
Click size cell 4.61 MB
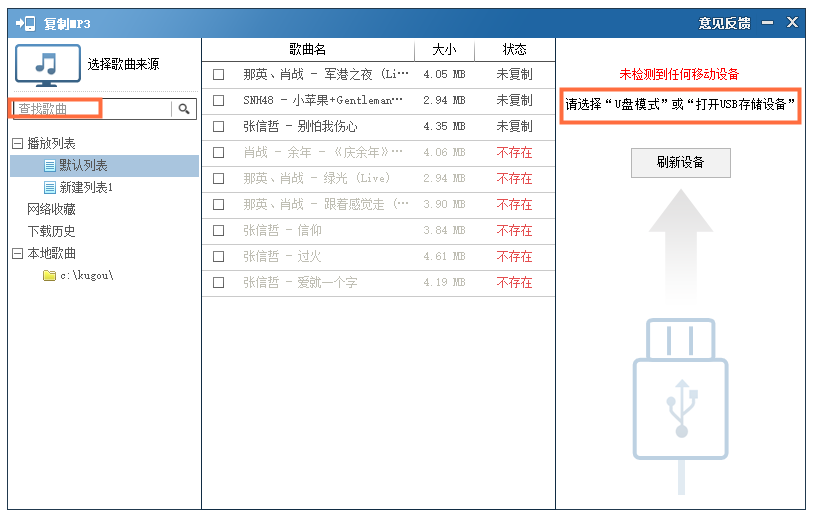[x=444, y=256]
